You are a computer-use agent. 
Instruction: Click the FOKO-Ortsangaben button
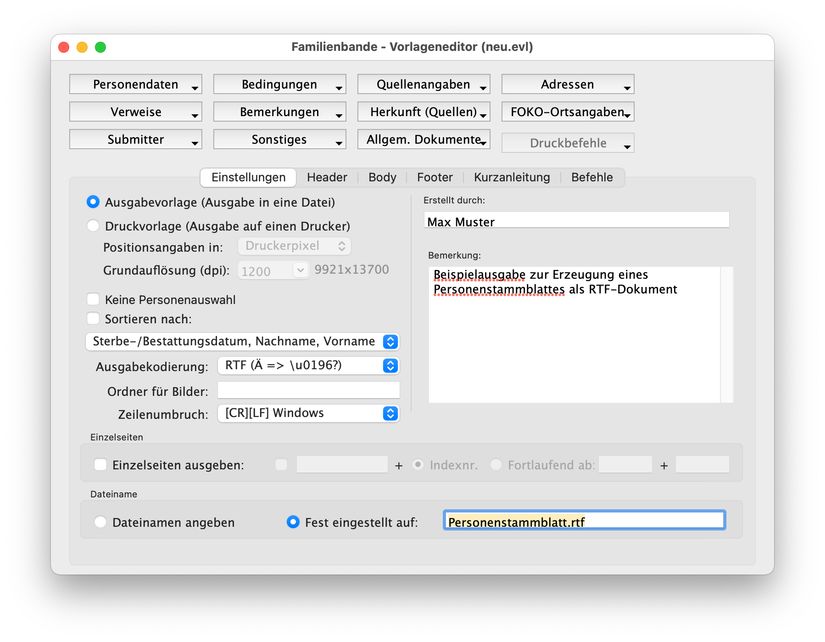(567, 112)
